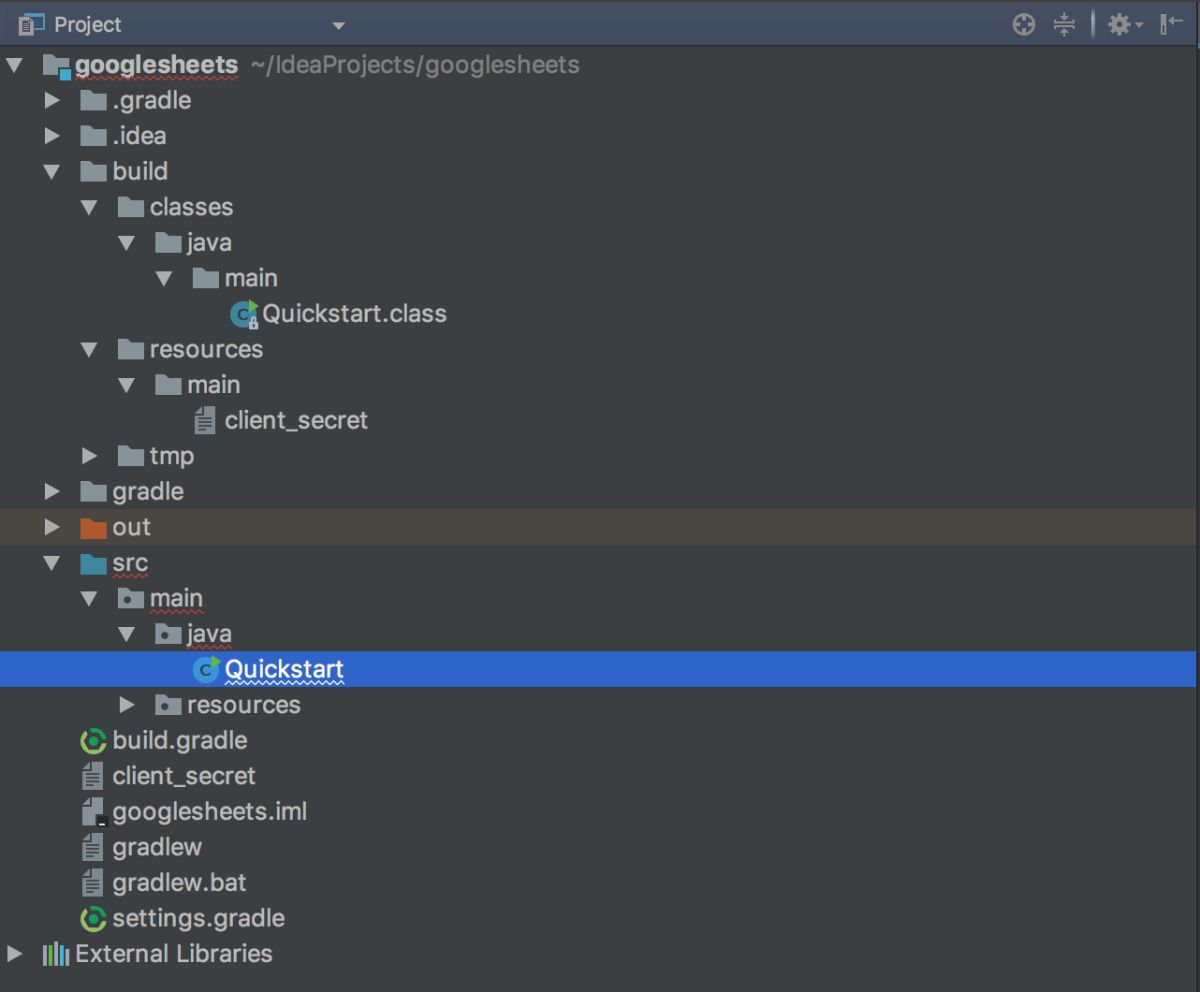Select the out folder label
This screenshot has width=1200, height=992.
point(132,527)
